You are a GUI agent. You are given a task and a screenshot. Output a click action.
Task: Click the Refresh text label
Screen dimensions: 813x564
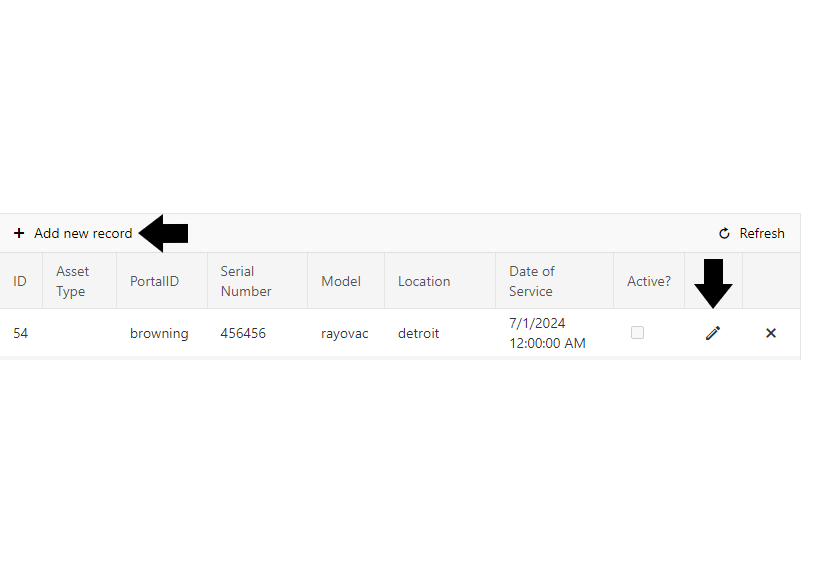point(762,233)
